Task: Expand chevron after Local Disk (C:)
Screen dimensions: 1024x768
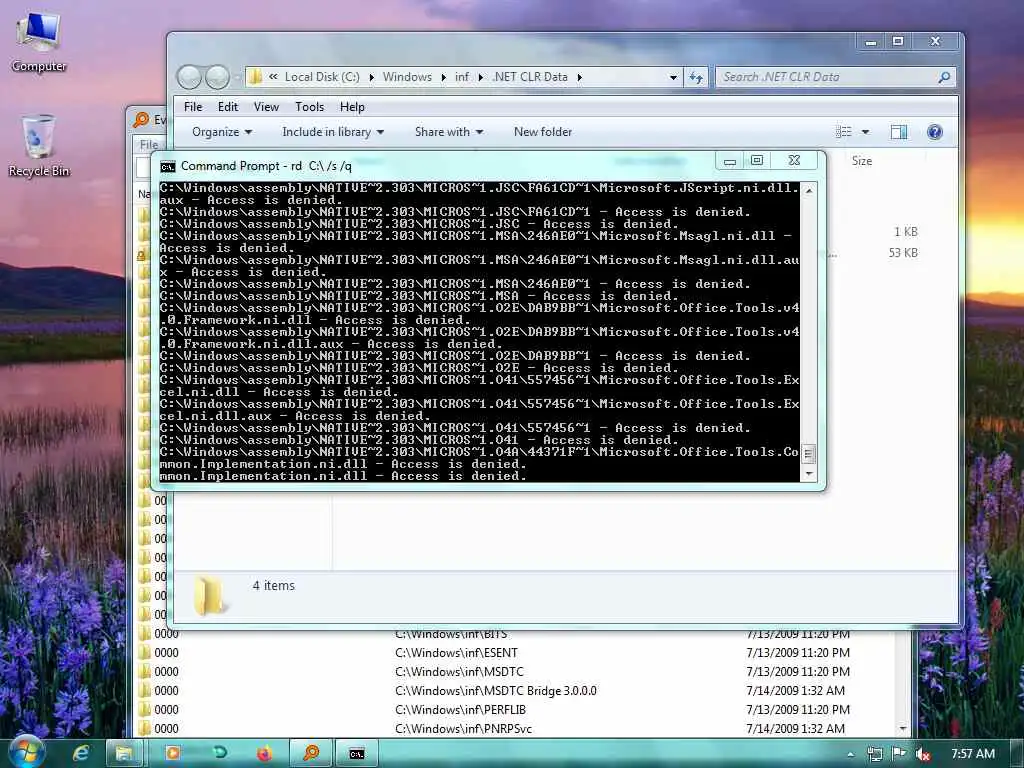Action: pos(371,77)
